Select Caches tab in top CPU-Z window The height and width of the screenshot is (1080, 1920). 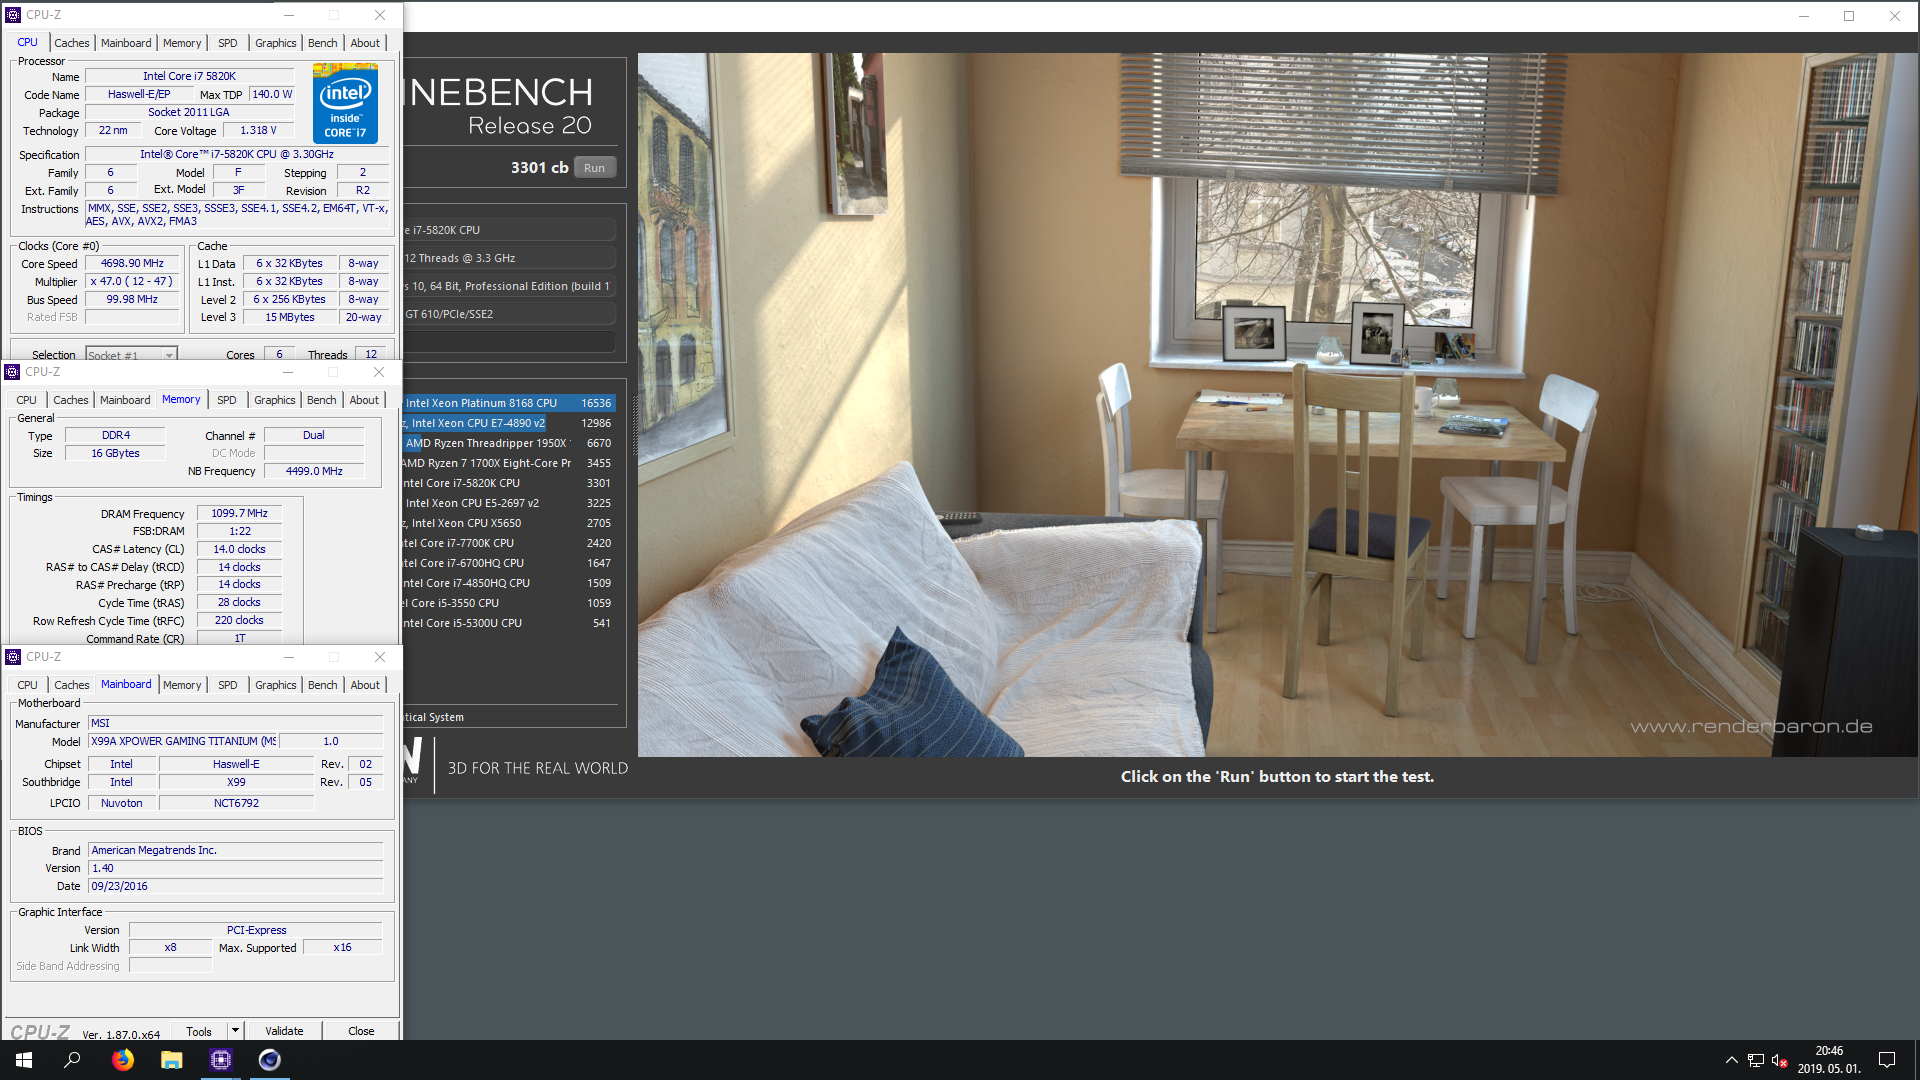point(72,43)
